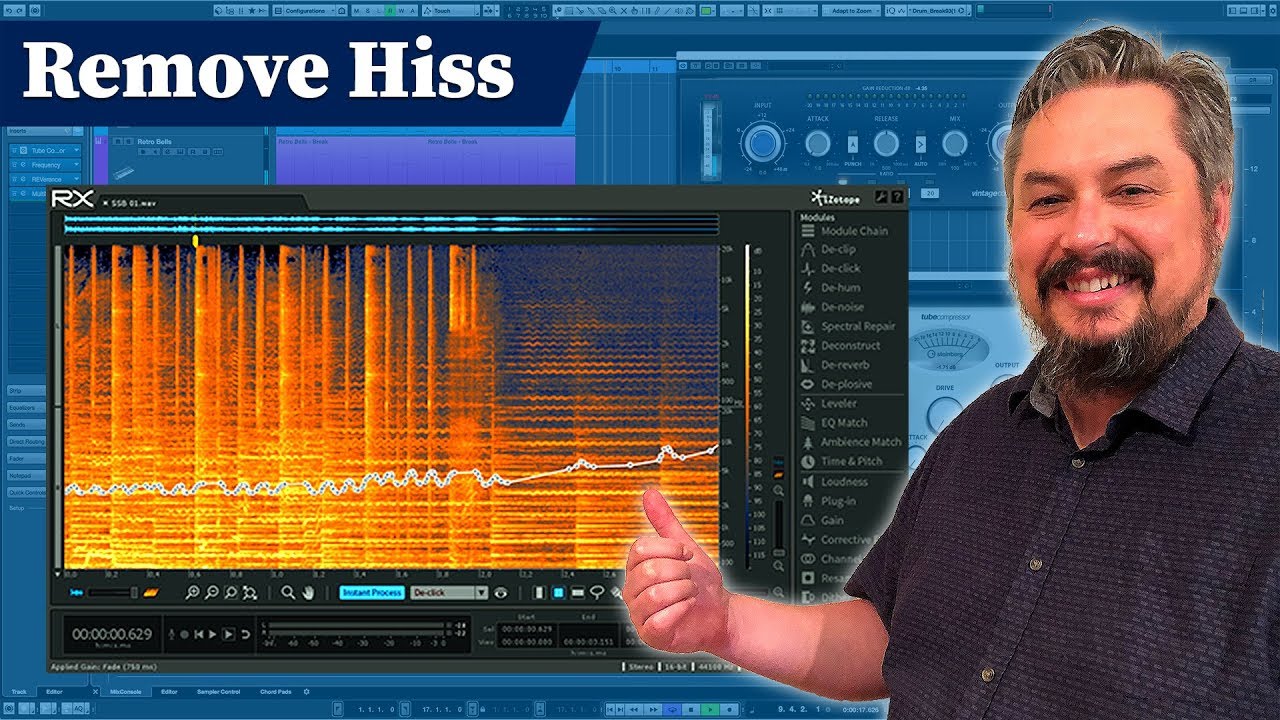Toggle the instant process preview eye icon
Viewport: 1280px width, 720px height.
[x=501, y=592]
